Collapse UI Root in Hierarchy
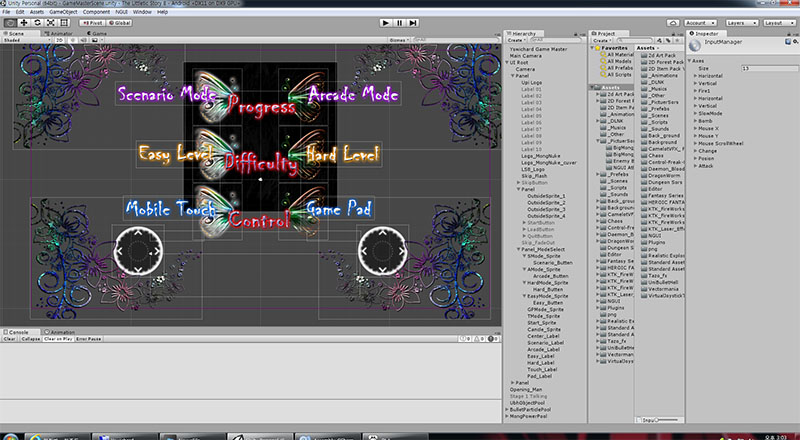 pos(508,62)
